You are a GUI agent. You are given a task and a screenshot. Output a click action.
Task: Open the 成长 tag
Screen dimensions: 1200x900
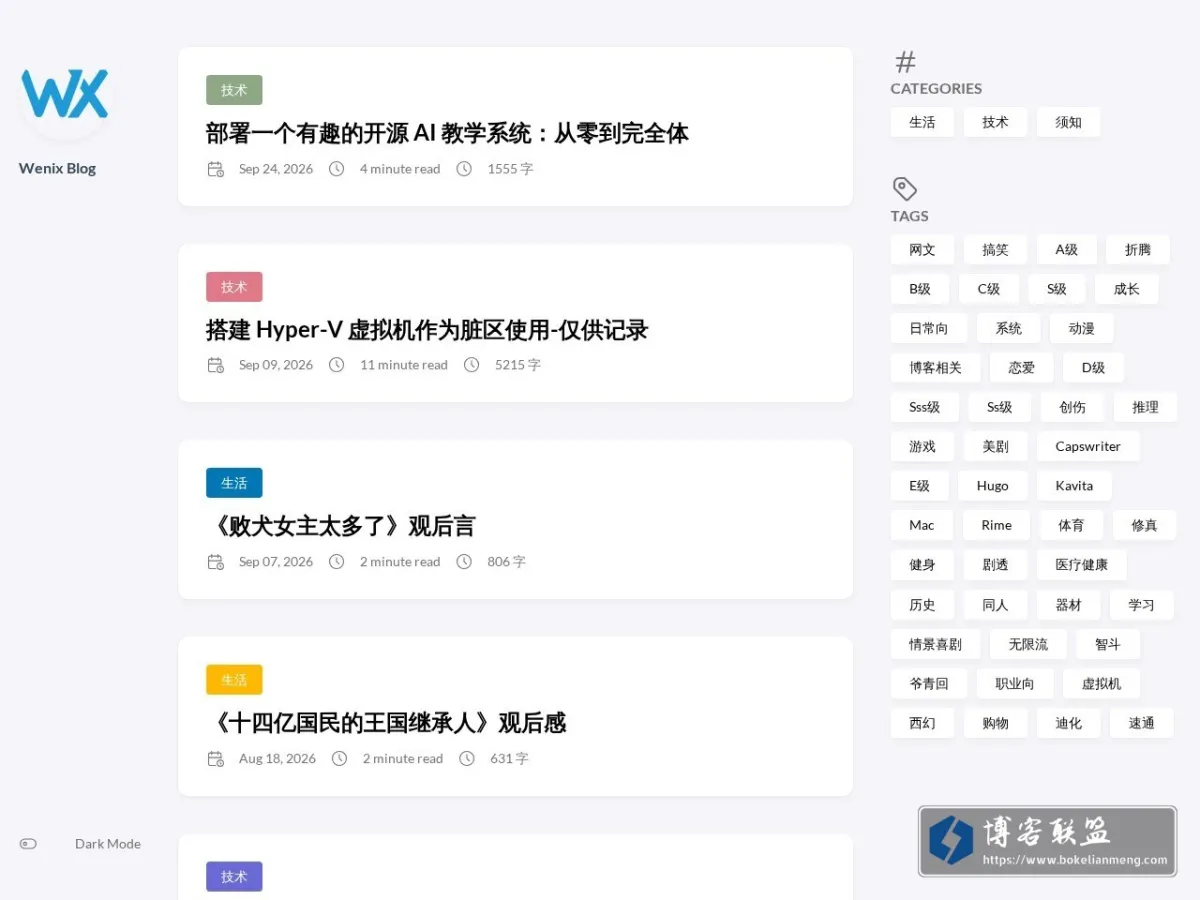[1127, 289]
